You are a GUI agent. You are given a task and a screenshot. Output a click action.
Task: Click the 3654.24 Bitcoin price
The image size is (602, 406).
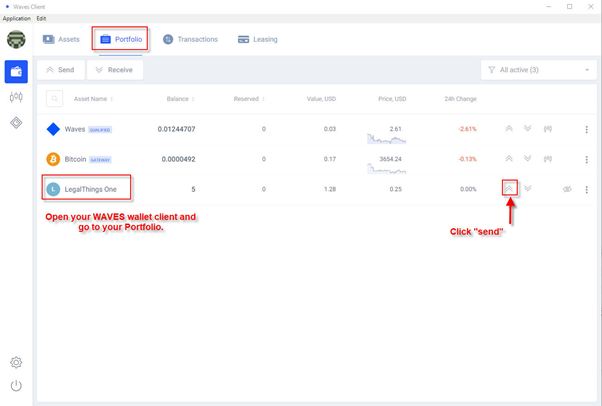click(390, 159)
